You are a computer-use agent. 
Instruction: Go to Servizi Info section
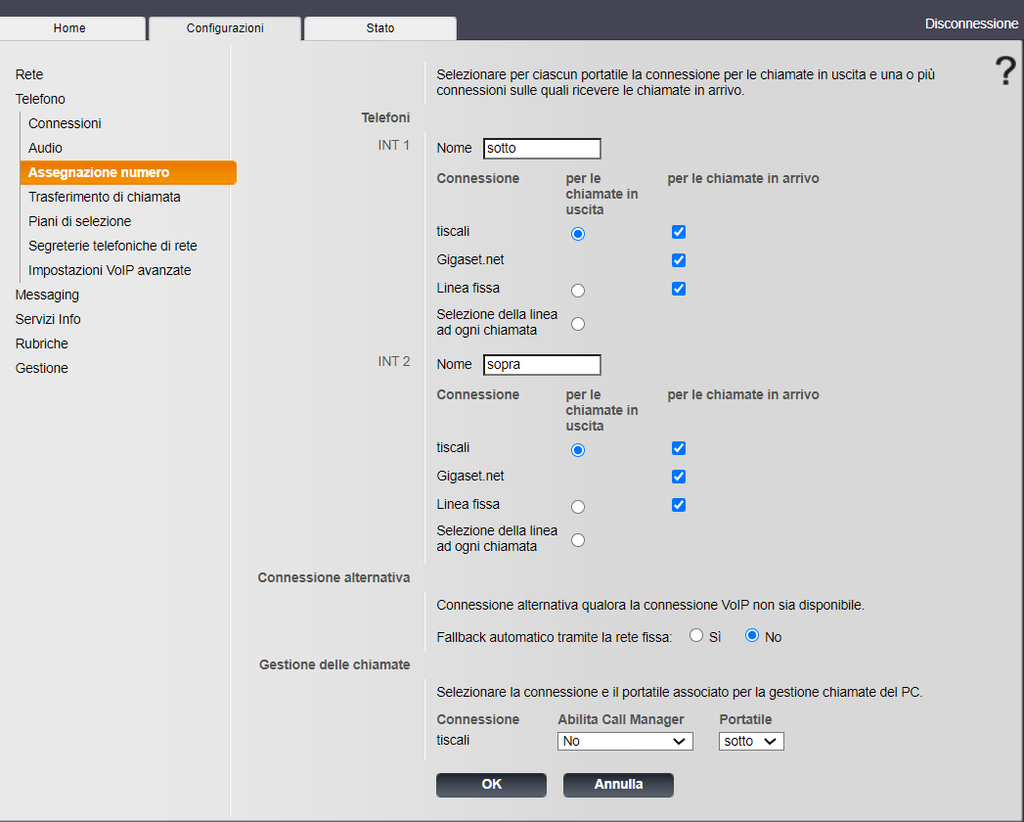point(48,319)
